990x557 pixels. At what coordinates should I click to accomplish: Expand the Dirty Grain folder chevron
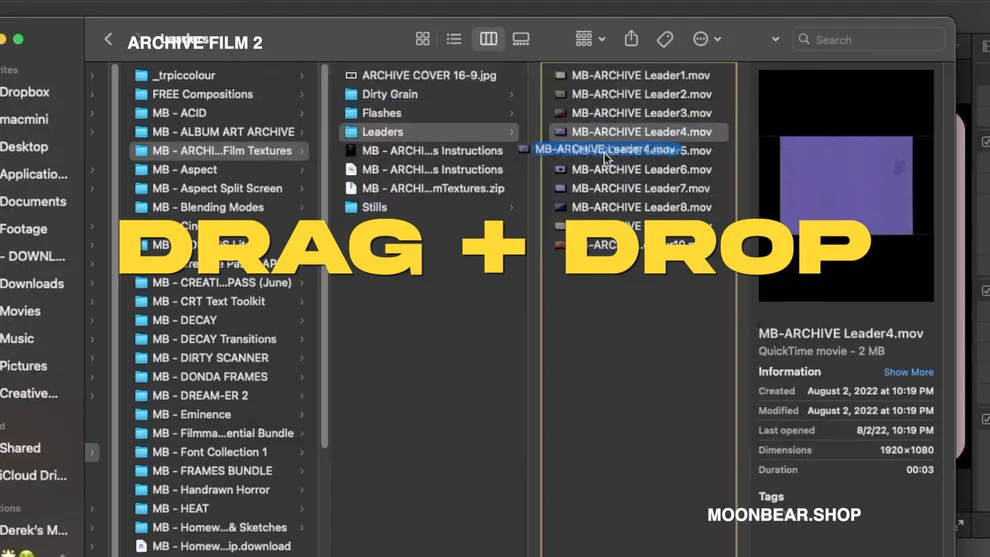click(512, 94)
